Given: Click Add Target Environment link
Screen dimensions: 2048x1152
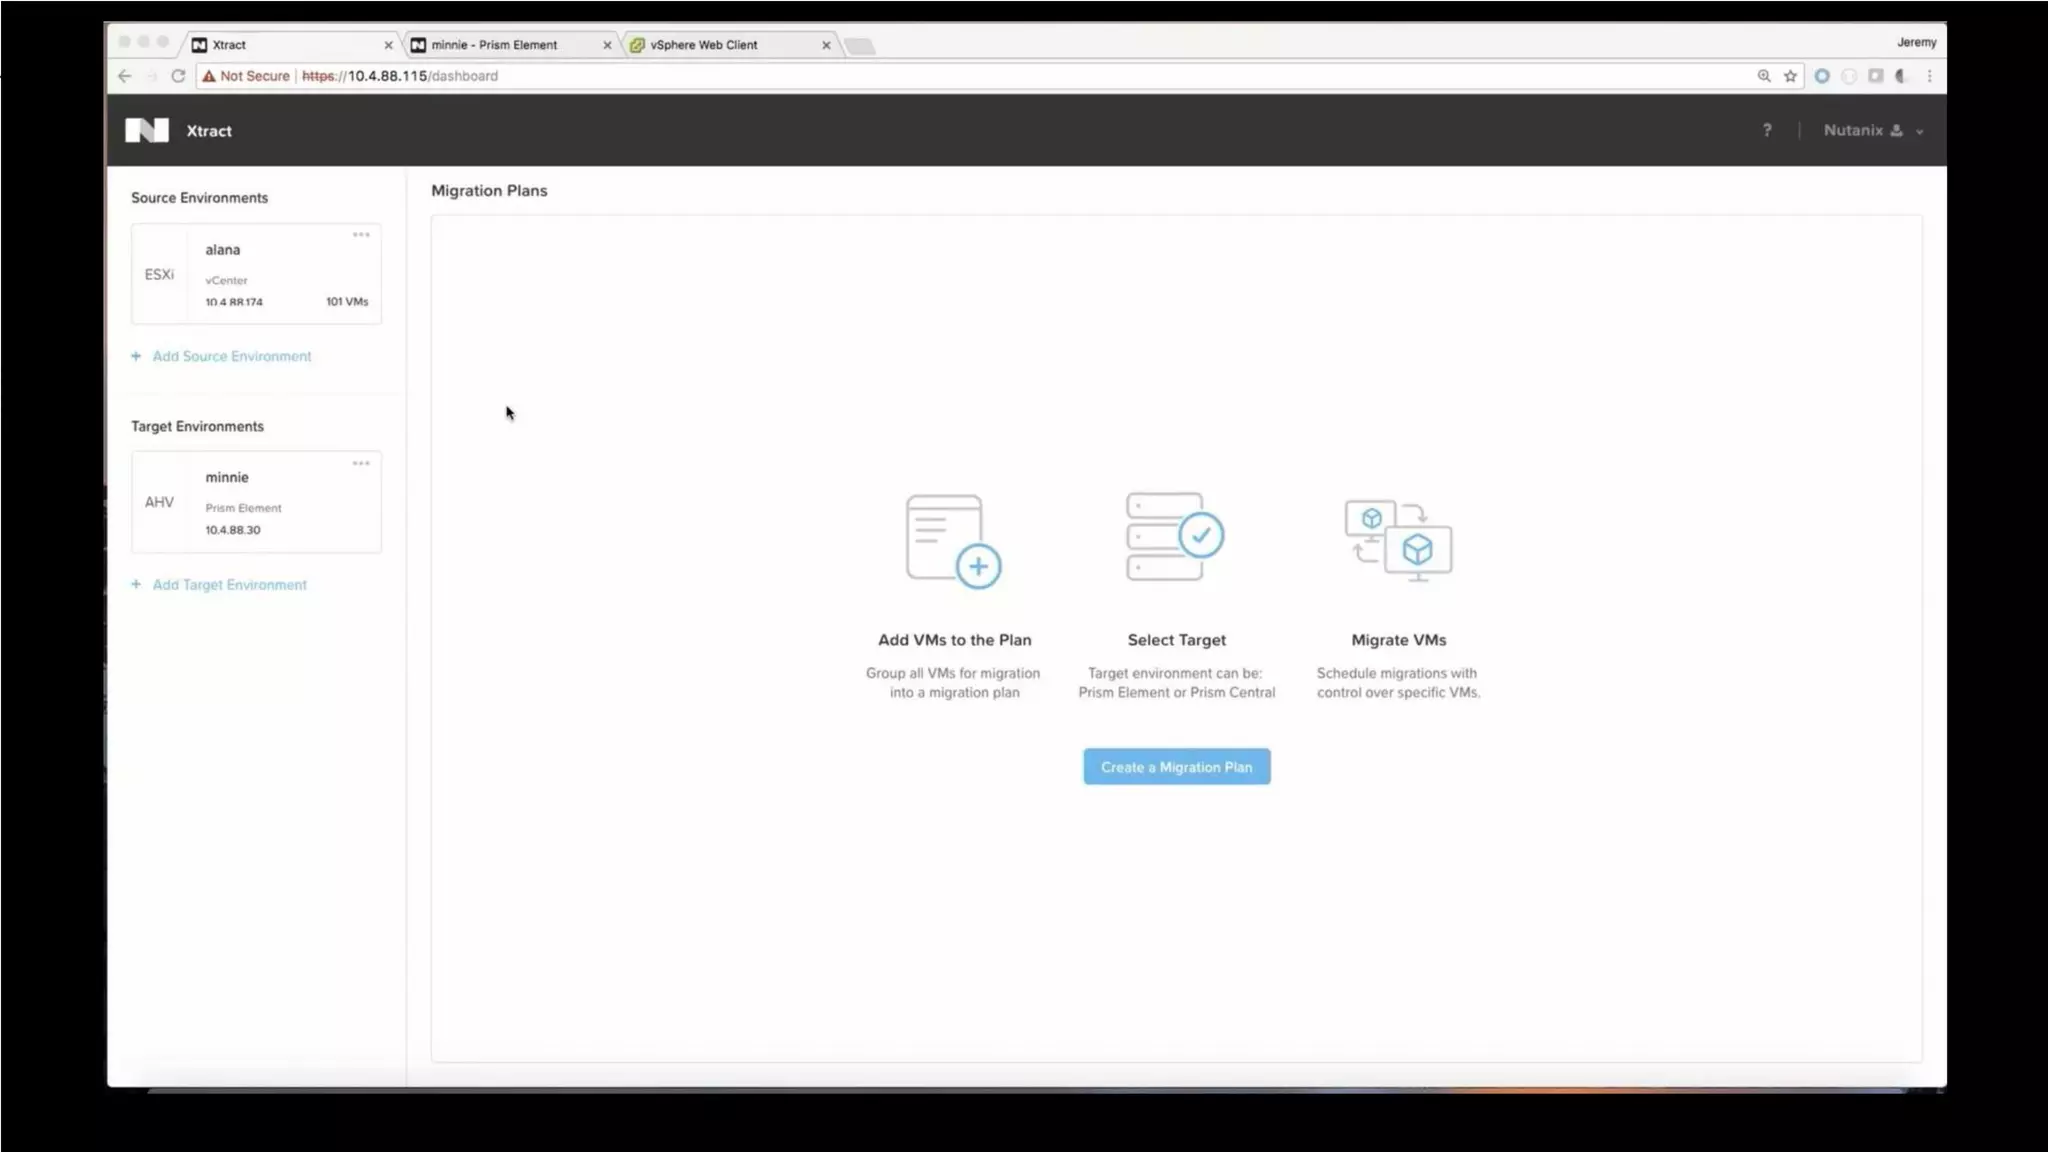Looking at the screenshot, I should (x=229, y=585).
